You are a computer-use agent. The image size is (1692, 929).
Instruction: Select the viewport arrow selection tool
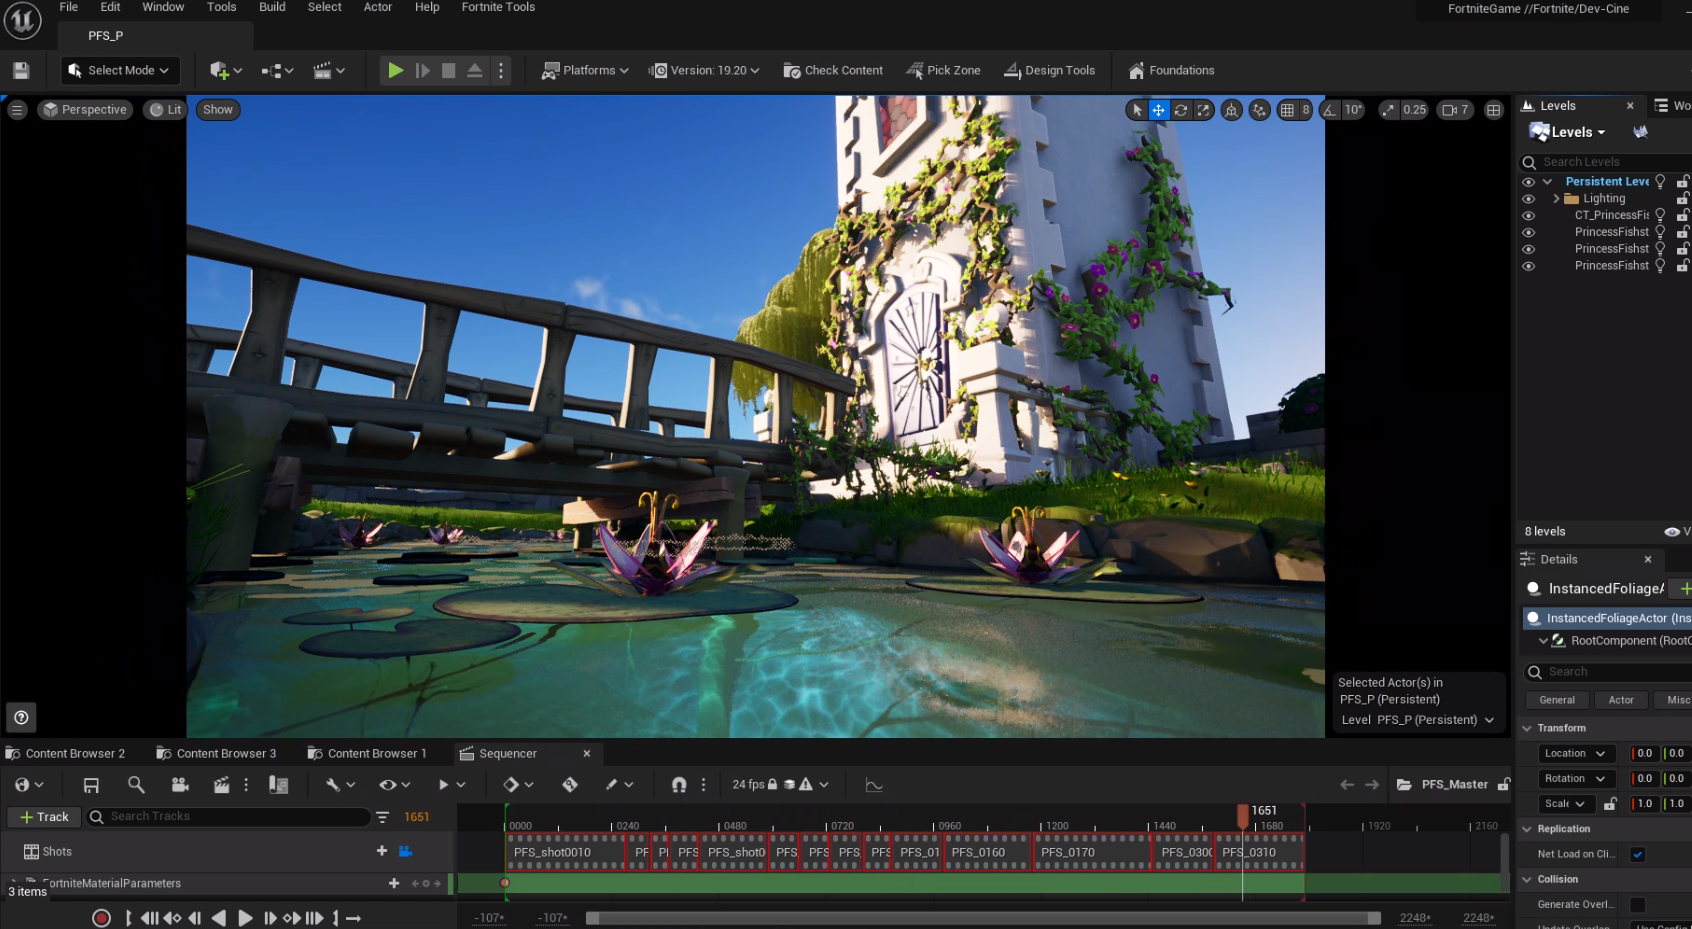click(1137, 109)
